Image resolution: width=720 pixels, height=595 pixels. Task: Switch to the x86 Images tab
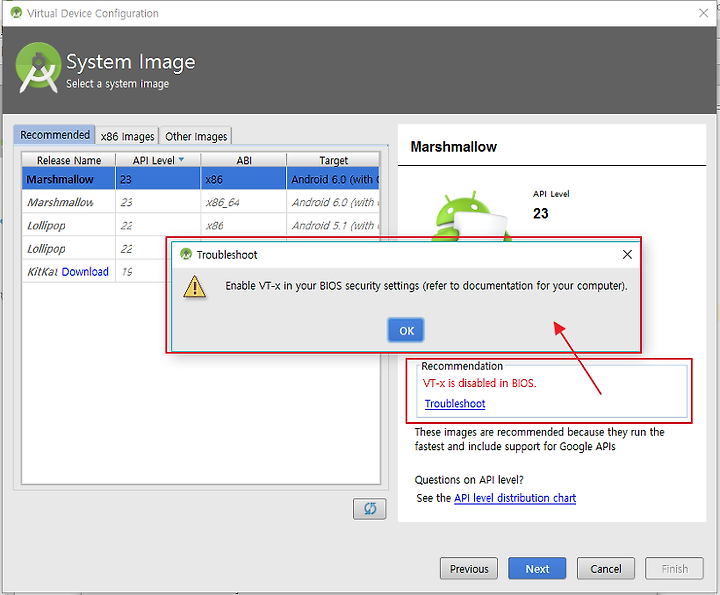click(127, 136)
